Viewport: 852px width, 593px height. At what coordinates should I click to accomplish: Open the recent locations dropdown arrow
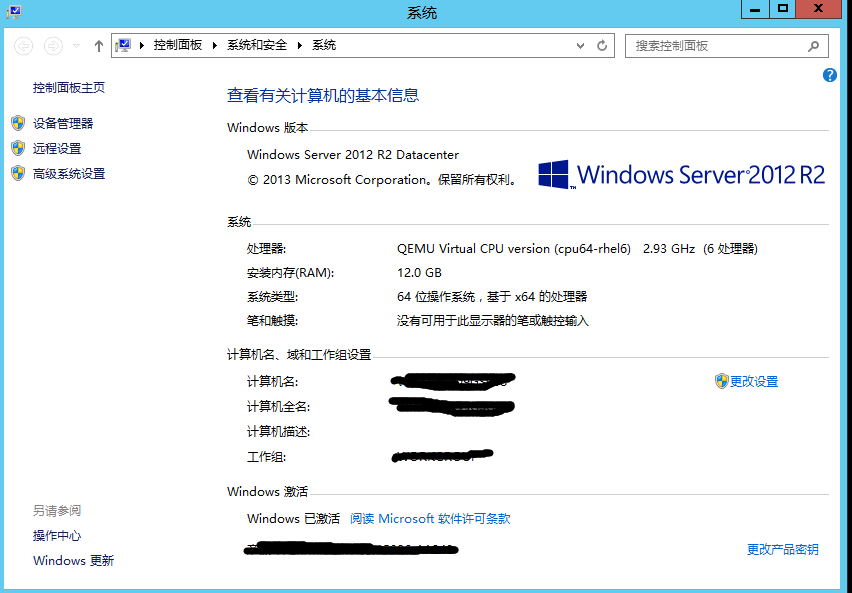(x=77, y=46)
